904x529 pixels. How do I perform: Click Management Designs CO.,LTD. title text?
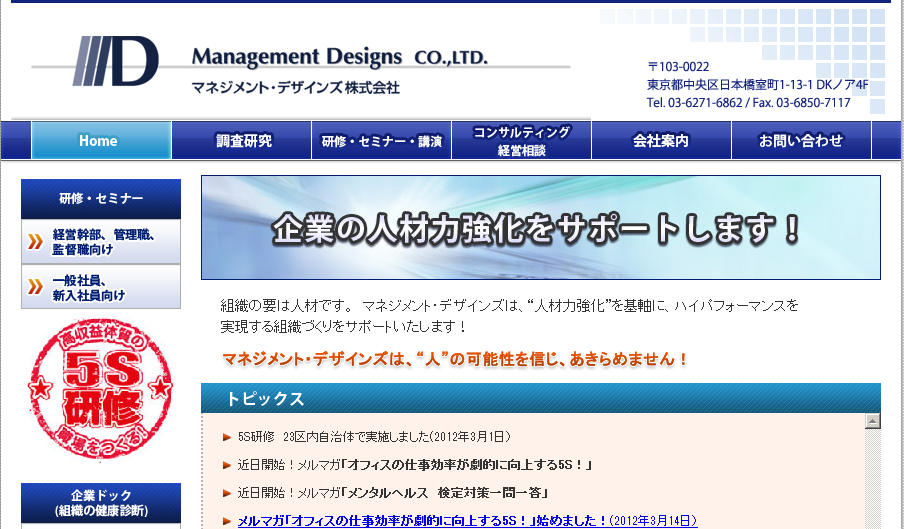click(x=340, y=57)
